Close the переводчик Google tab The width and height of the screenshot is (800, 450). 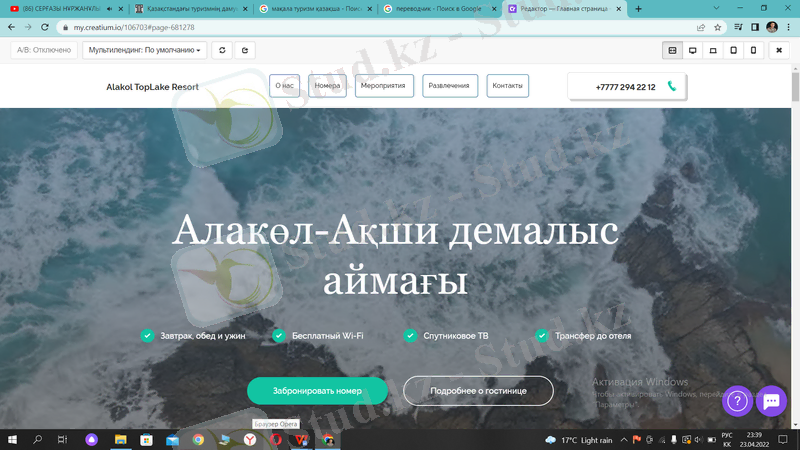[x=494, y=9]
